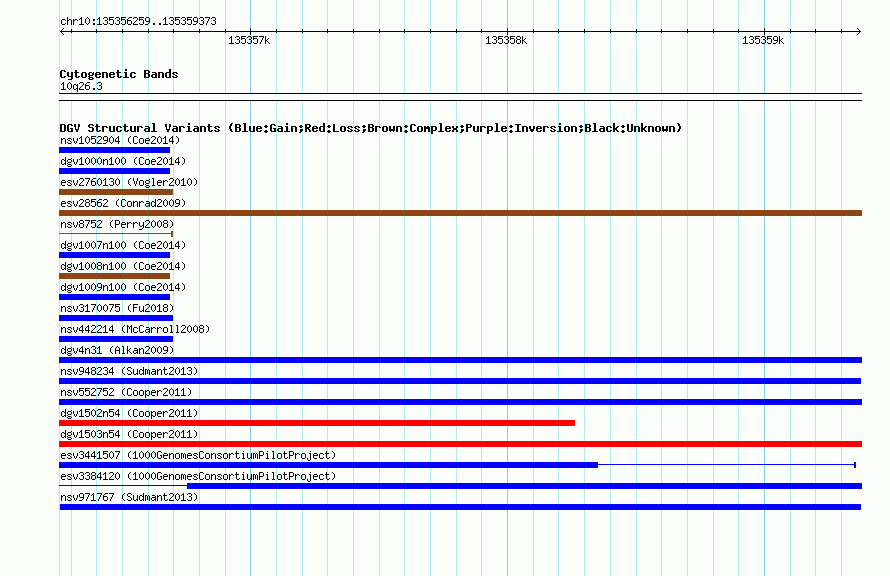Select the red loss bar under dgv1503n54
The width and height of the screenshot is (890, 576).
(x=460, y=444)
